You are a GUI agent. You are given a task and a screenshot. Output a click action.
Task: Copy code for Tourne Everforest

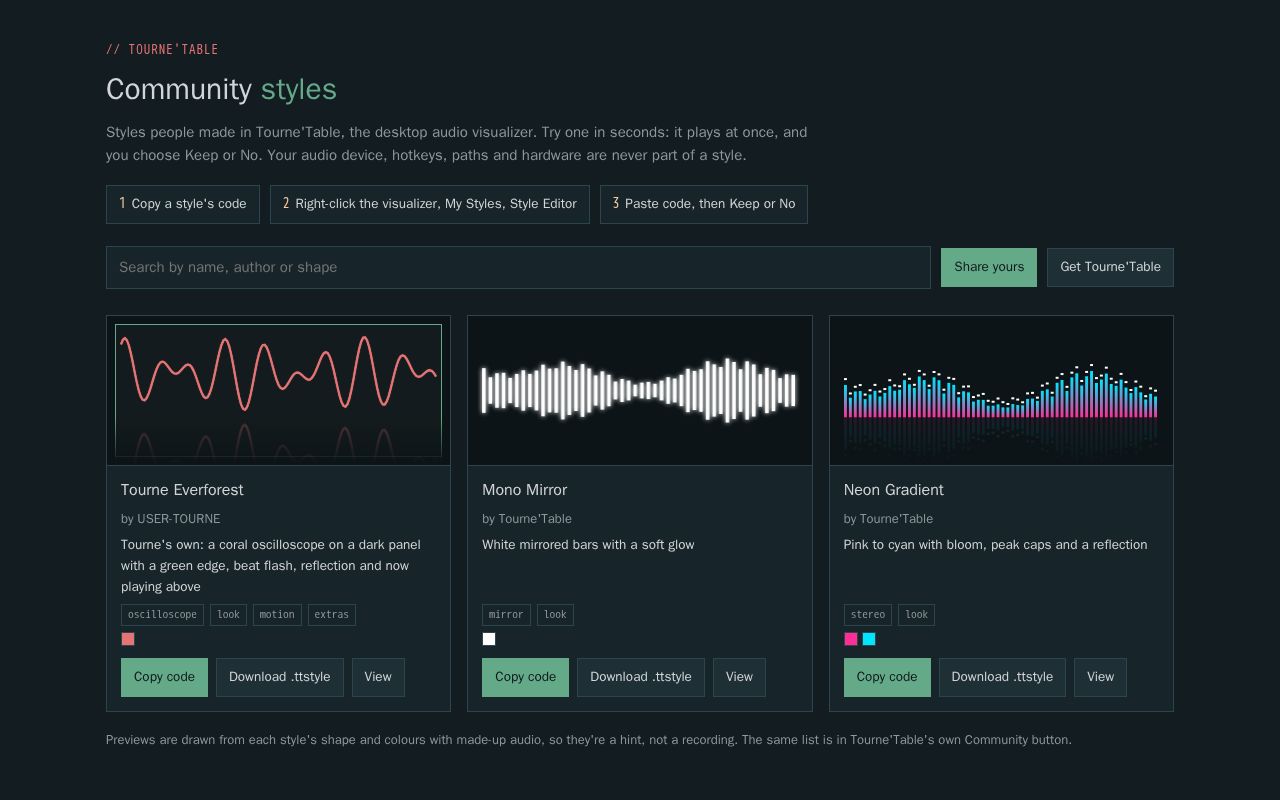tap(164, 677)
